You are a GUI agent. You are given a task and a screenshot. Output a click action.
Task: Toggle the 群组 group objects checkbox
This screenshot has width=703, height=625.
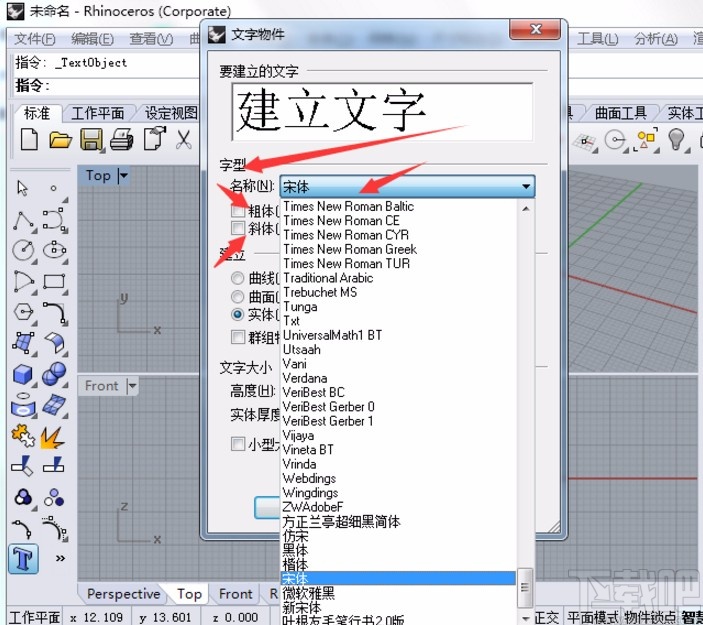coord(238,337)
